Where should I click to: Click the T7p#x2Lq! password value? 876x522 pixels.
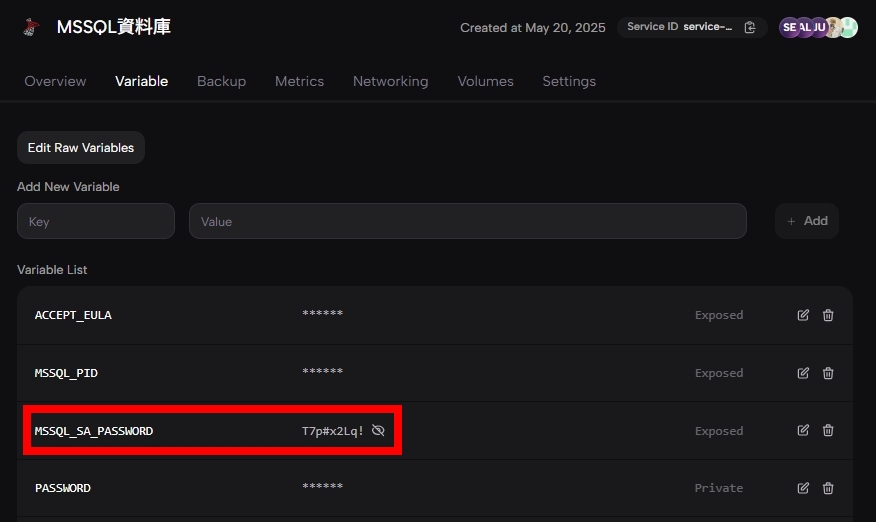tap(333, 431)
